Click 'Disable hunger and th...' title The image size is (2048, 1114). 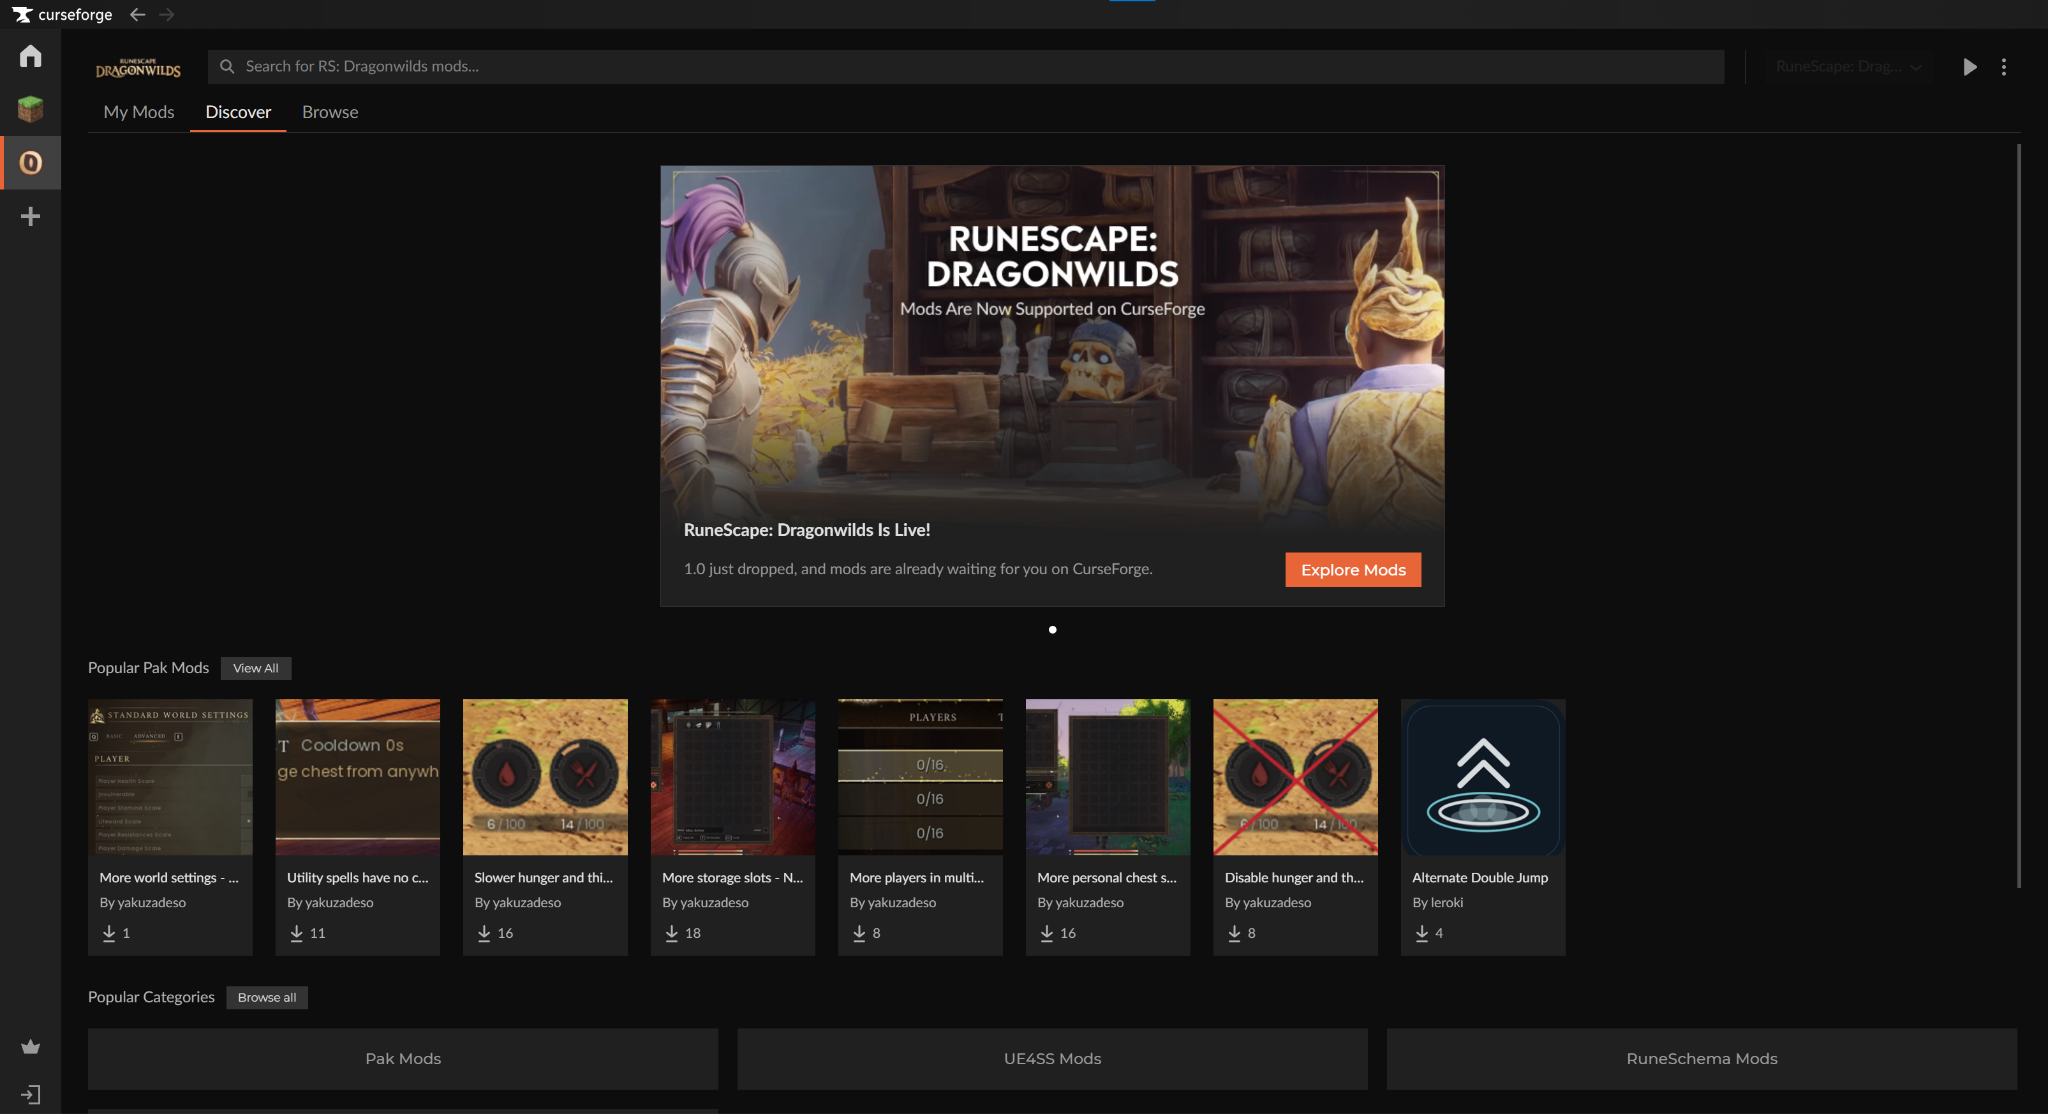[1294, 878]
